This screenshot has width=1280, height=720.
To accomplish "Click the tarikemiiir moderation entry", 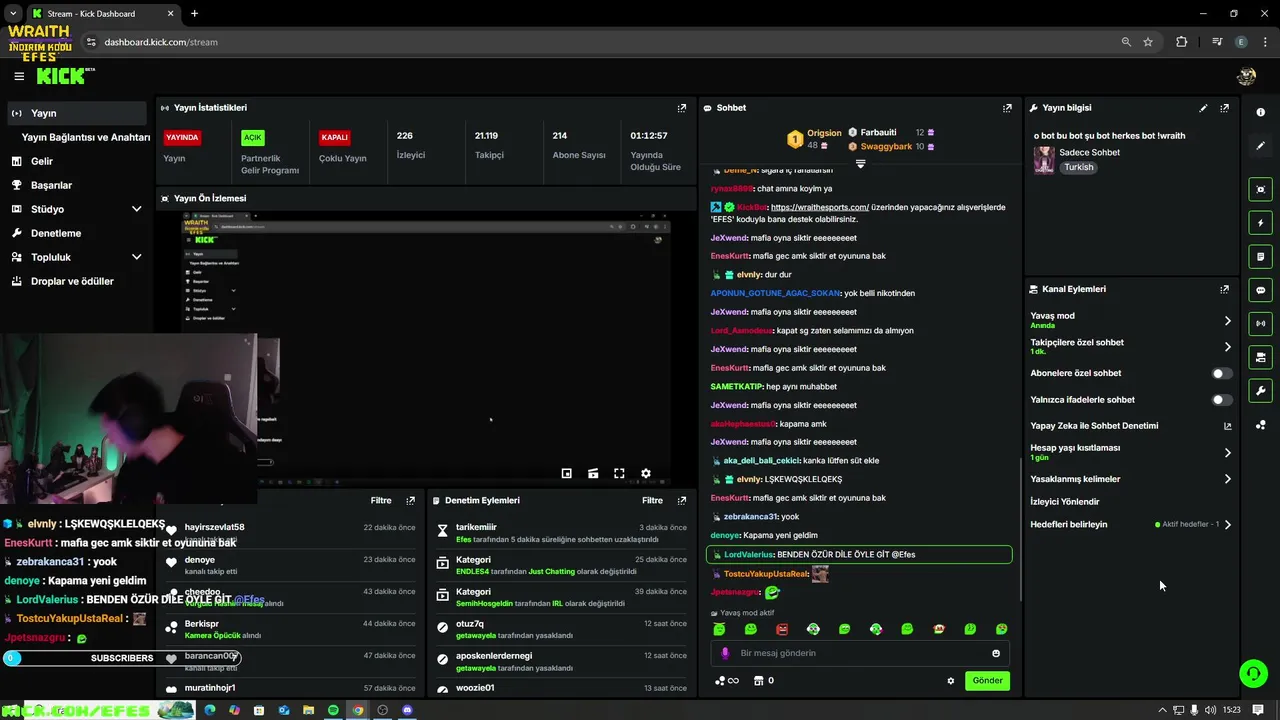I will (x=562, y=533).
